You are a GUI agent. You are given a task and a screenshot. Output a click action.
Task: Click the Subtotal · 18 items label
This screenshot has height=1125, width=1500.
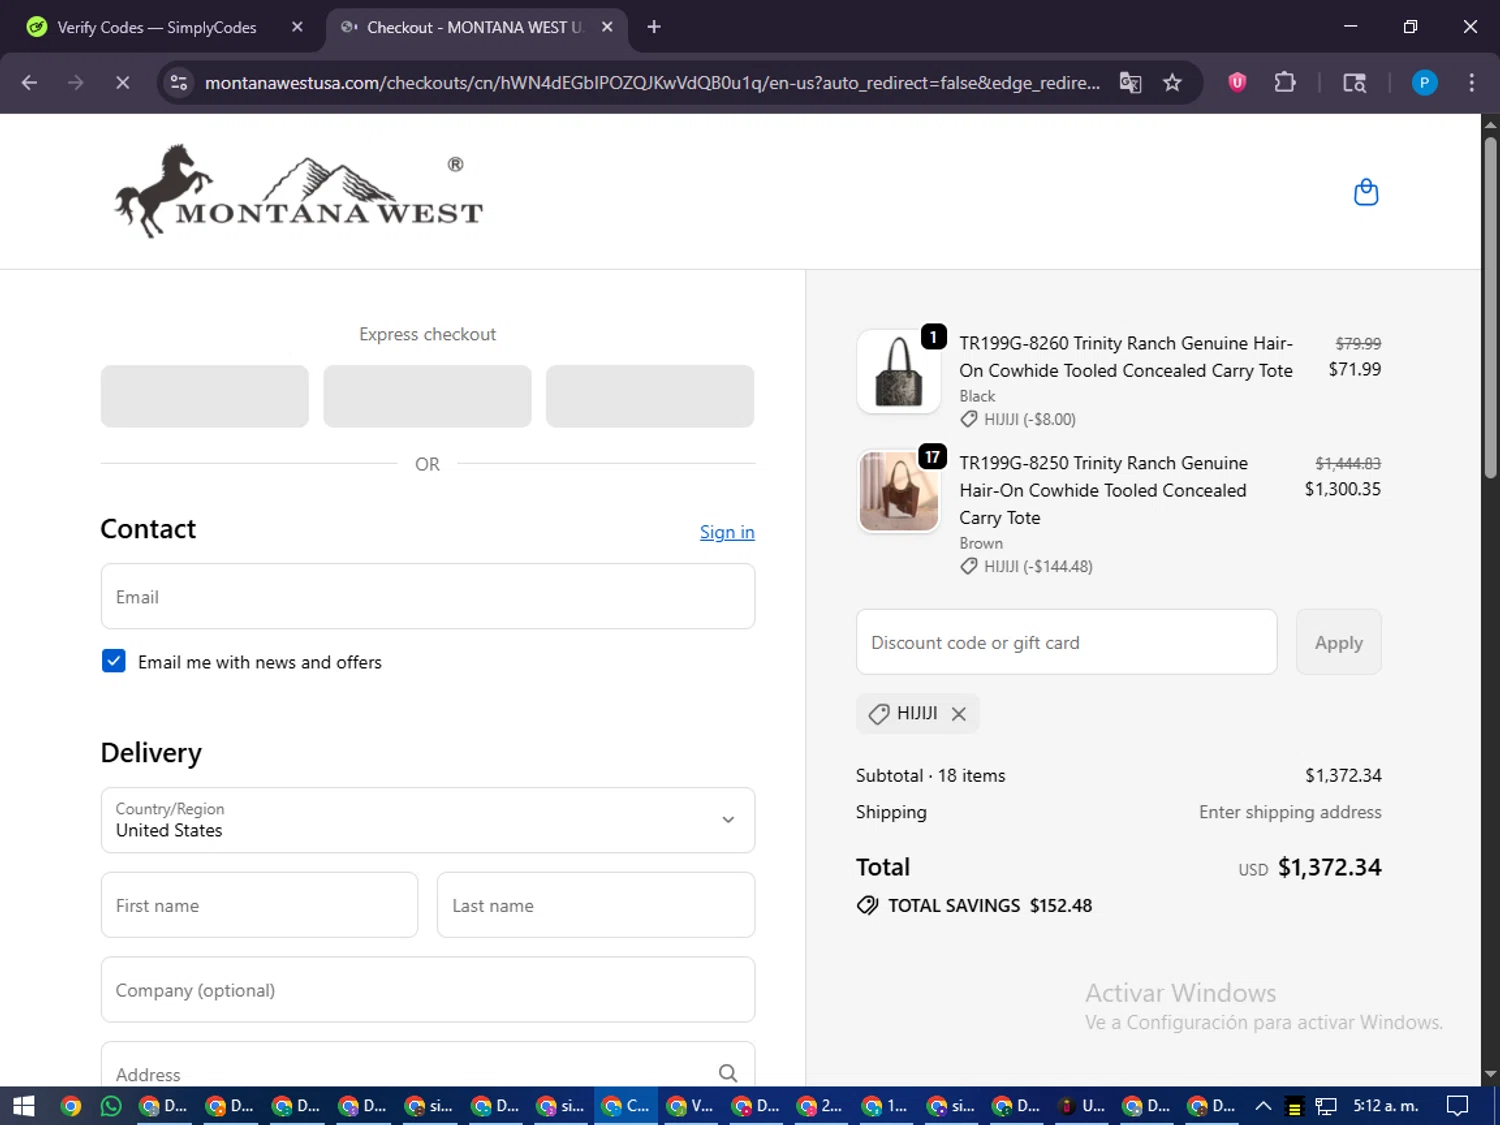(930, 775)
